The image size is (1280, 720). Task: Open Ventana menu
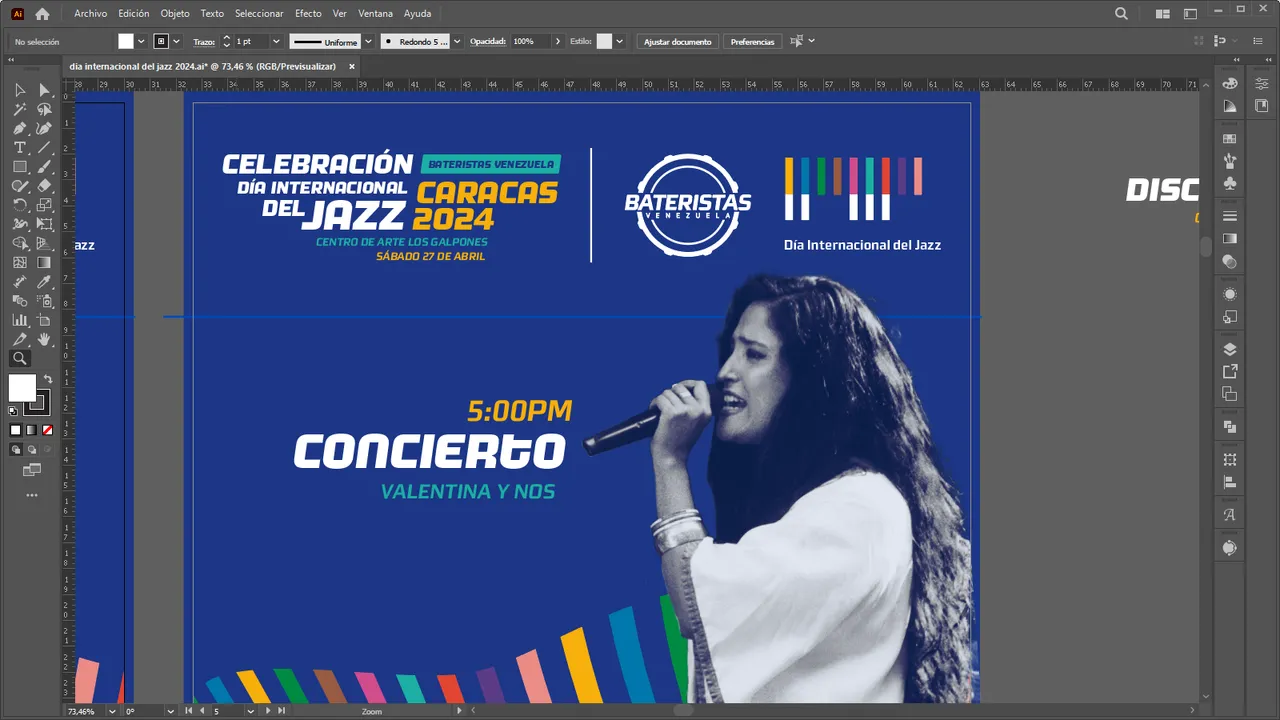[x=375, y=14]
